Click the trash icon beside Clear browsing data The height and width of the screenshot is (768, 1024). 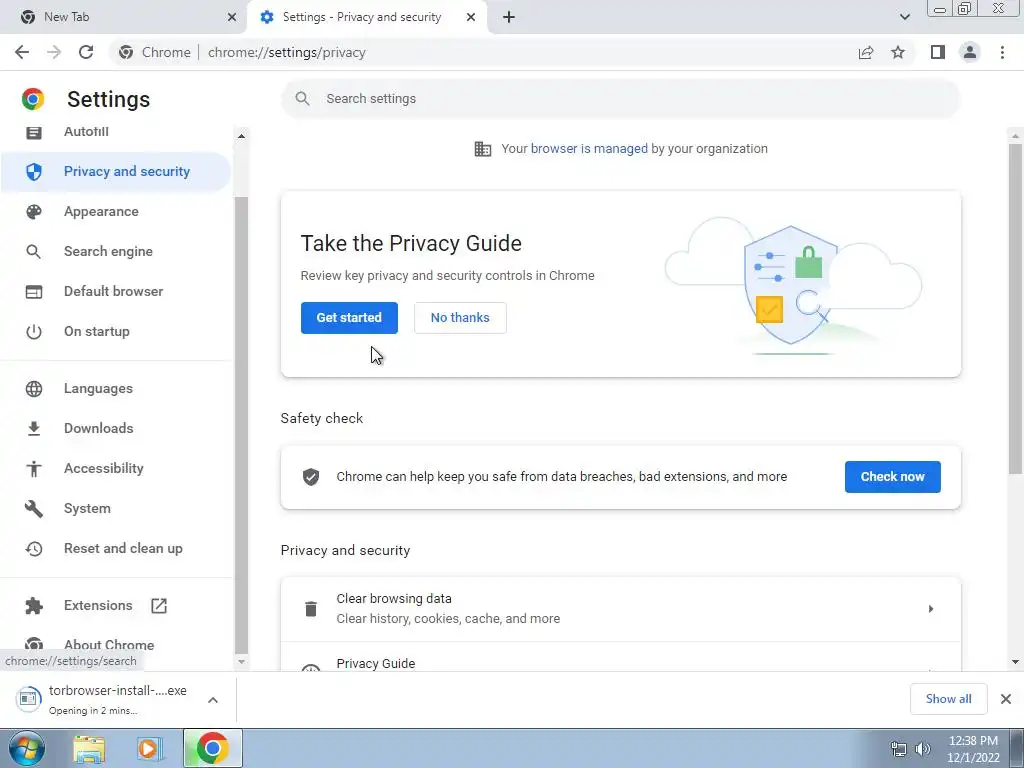(x=311, y=609)
